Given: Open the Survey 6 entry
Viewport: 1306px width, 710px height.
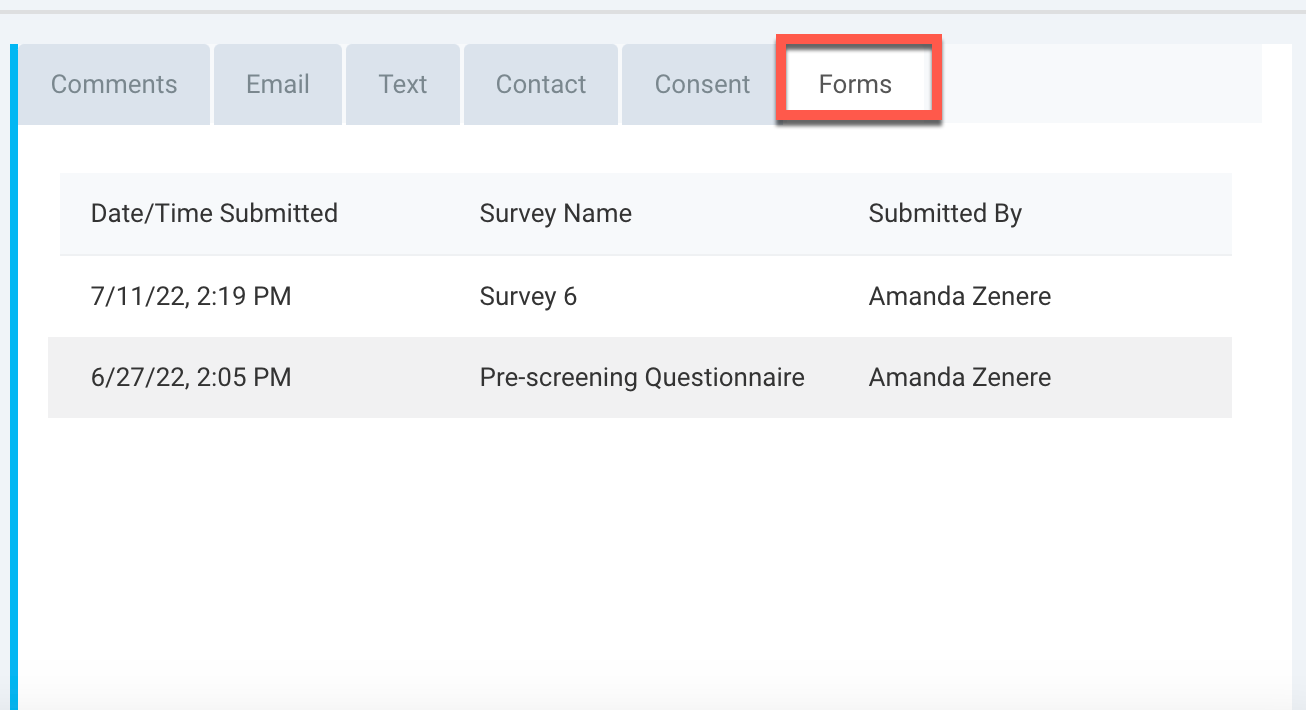Looking at the screenshot, I should 528,297.
